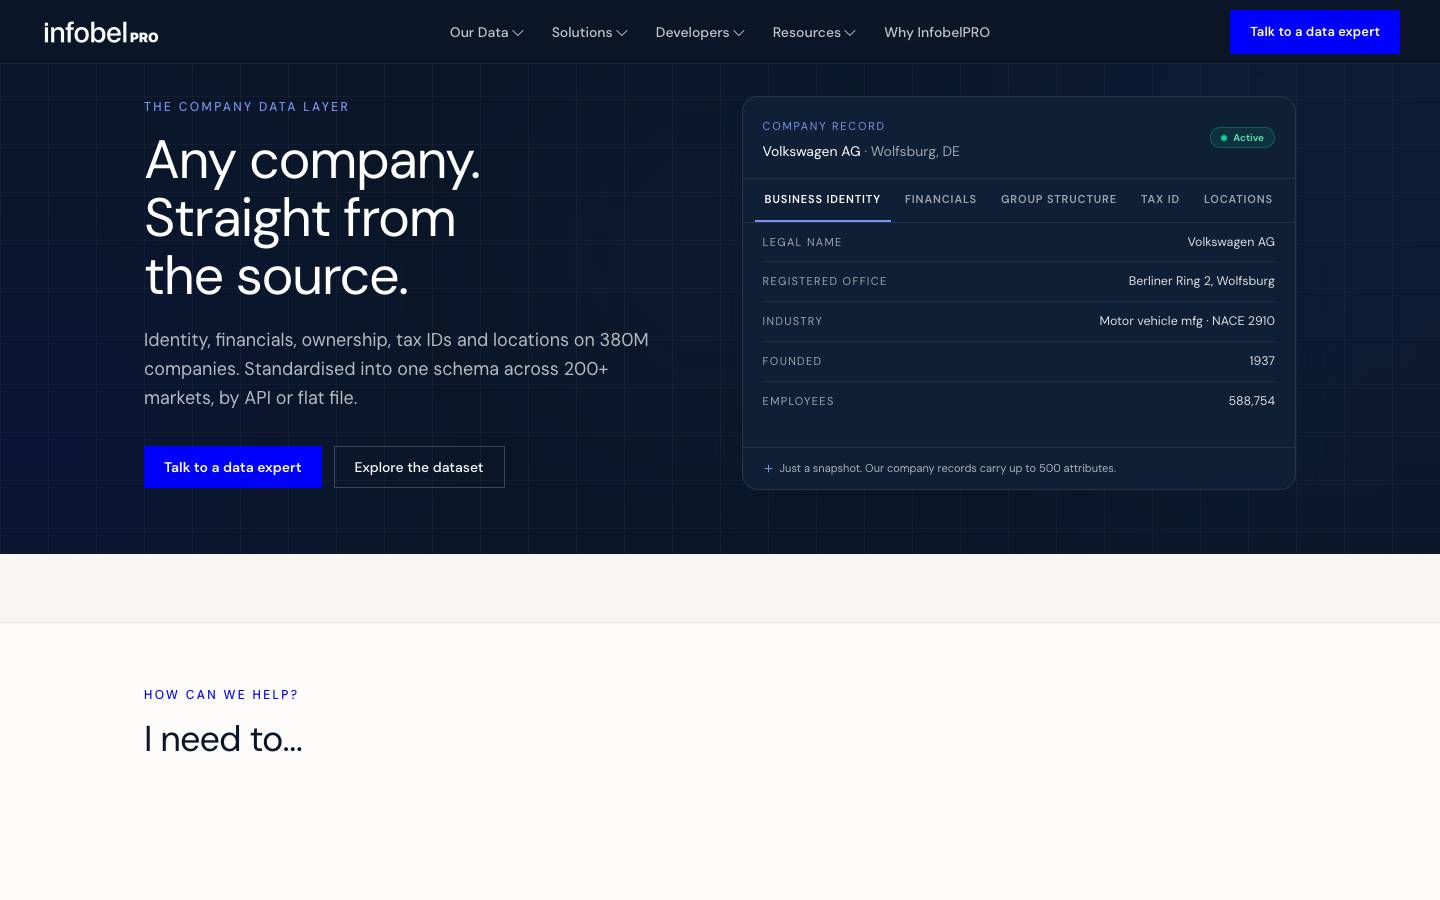
Task: Click the company name Volkswagen AG in record header
Action: pyautogui.click(x=812, y=151)
